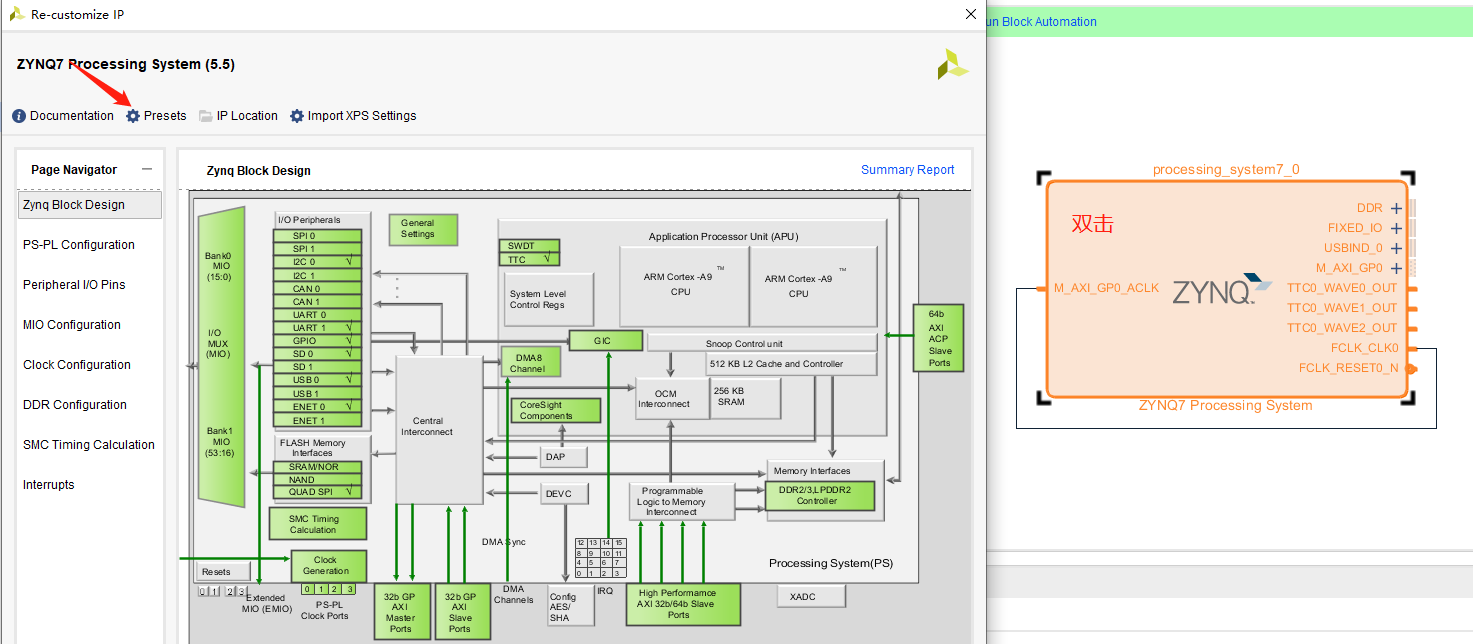Select the processing_system7_0 ZYNQ block
This screenshot has width=1473, height=644.
[x=1225, y=290]
